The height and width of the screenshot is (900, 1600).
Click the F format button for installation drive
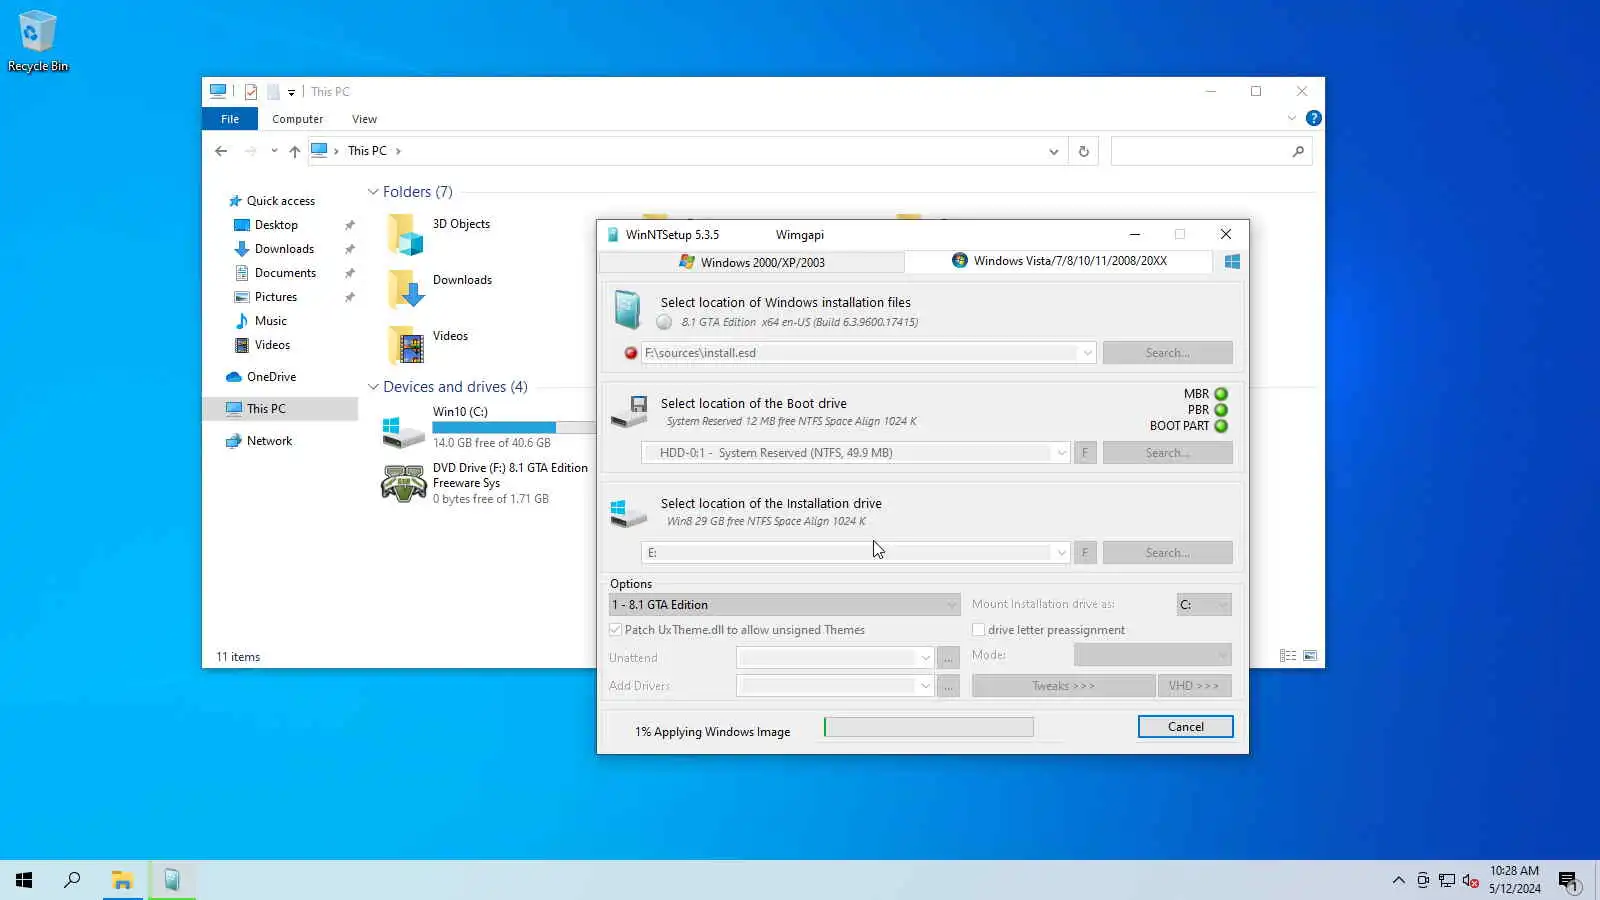1085,553
